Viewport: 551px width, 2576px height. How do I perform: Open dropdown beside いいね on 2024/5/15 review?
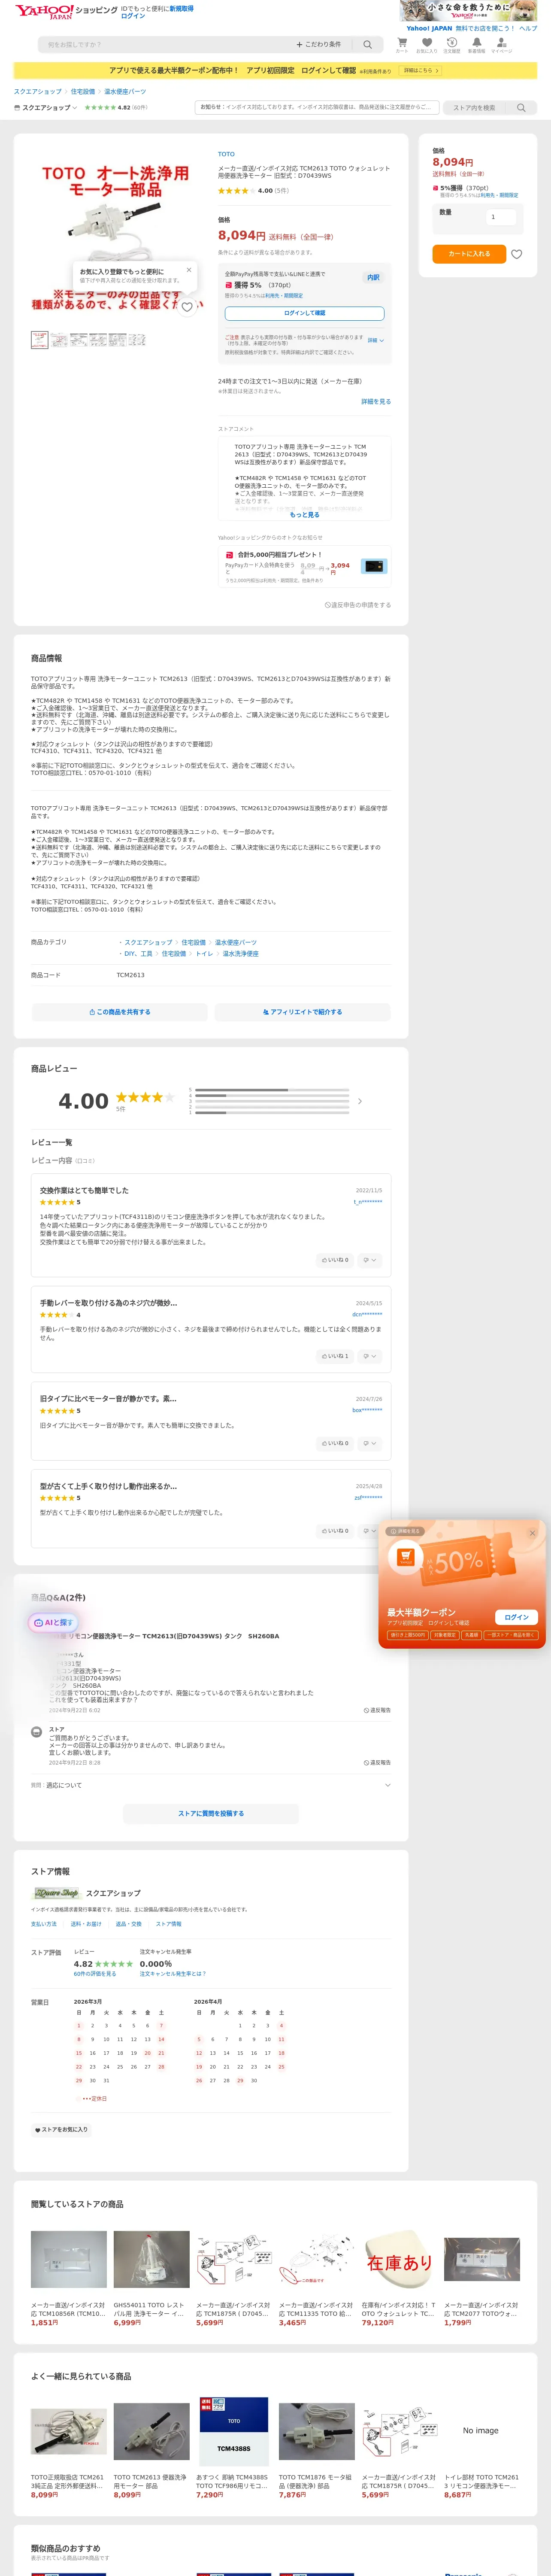coord(370,1356)
